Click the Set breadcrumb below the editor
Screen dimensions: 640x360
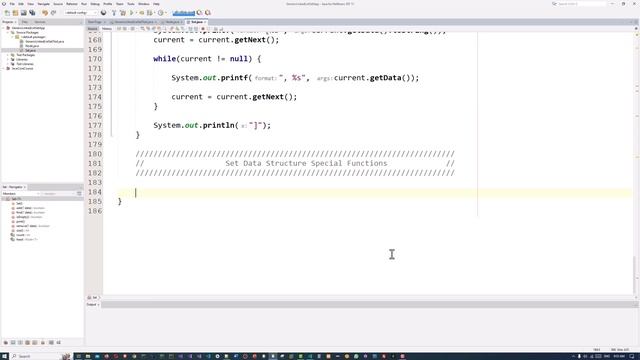click(93, 298)
